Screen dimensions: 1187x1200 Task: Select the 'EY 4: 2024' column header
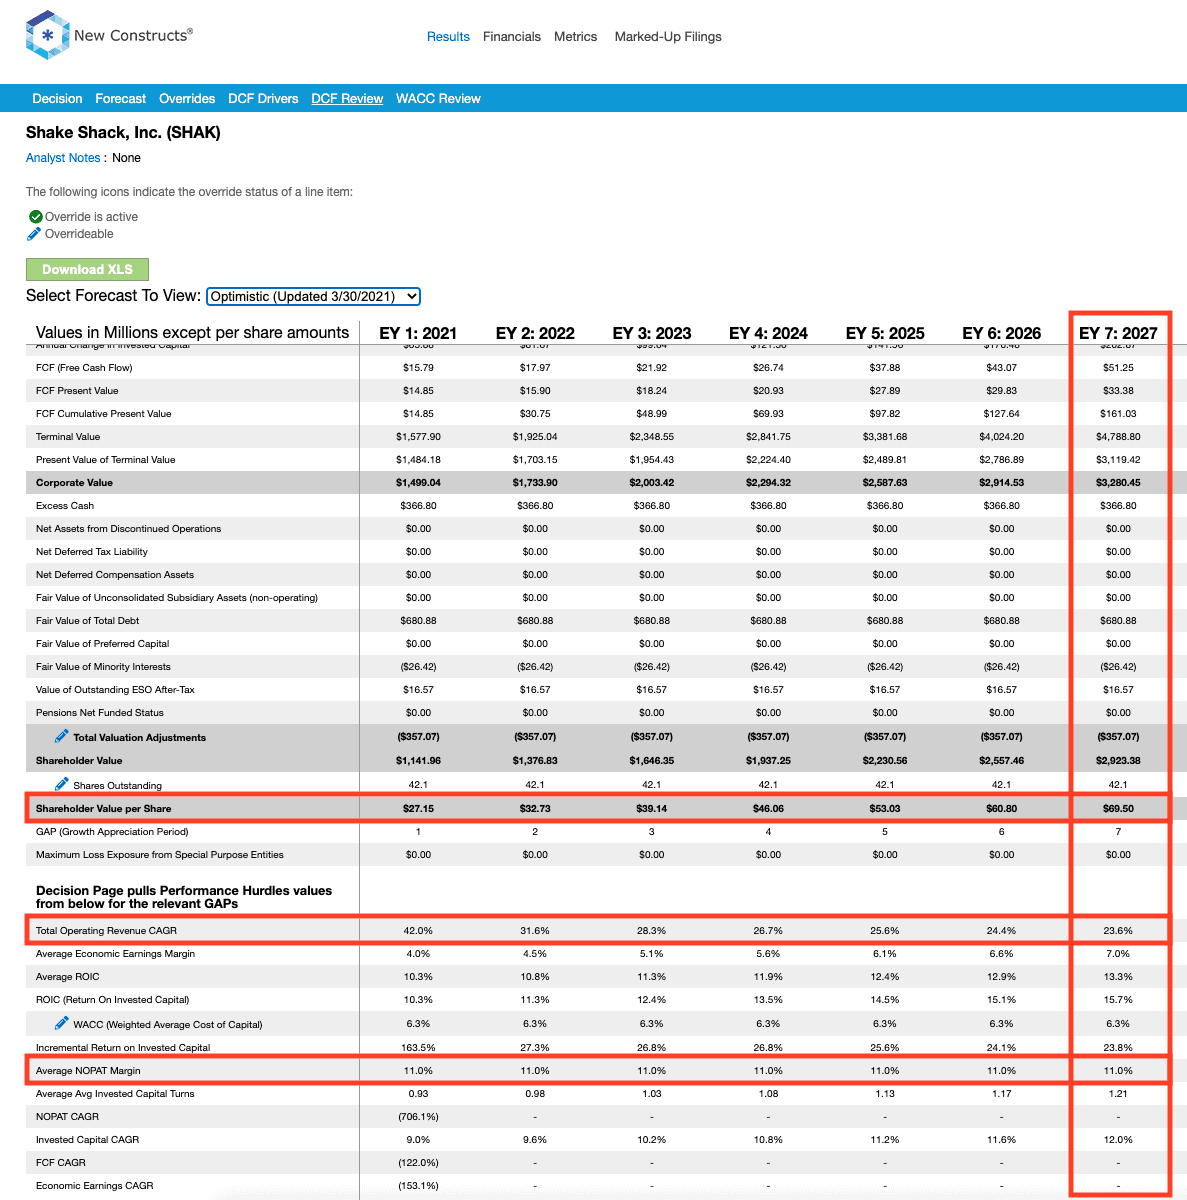(768, 333)
